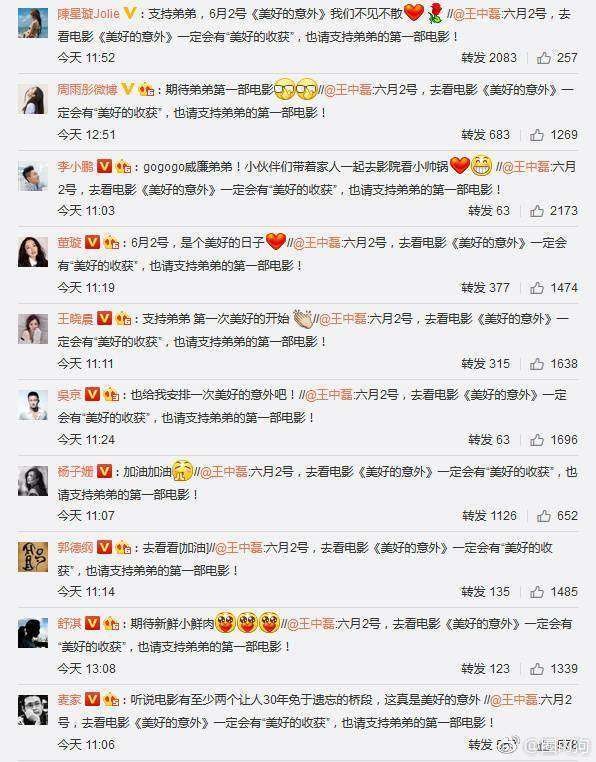
Task: Click 转发 1126 under 杨子姗's post
Action: click(x=489, y=516)
